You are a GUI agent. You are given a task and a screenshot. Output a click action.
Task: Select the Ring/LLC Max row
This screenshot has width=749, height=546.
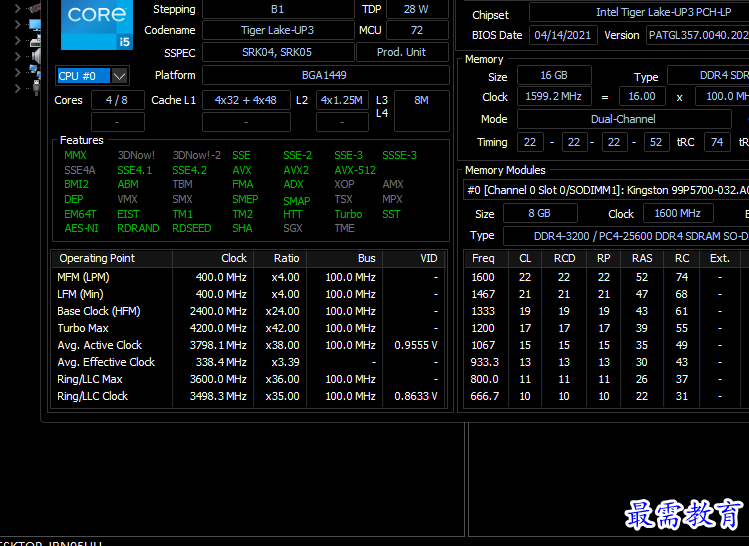click(248, 379)
